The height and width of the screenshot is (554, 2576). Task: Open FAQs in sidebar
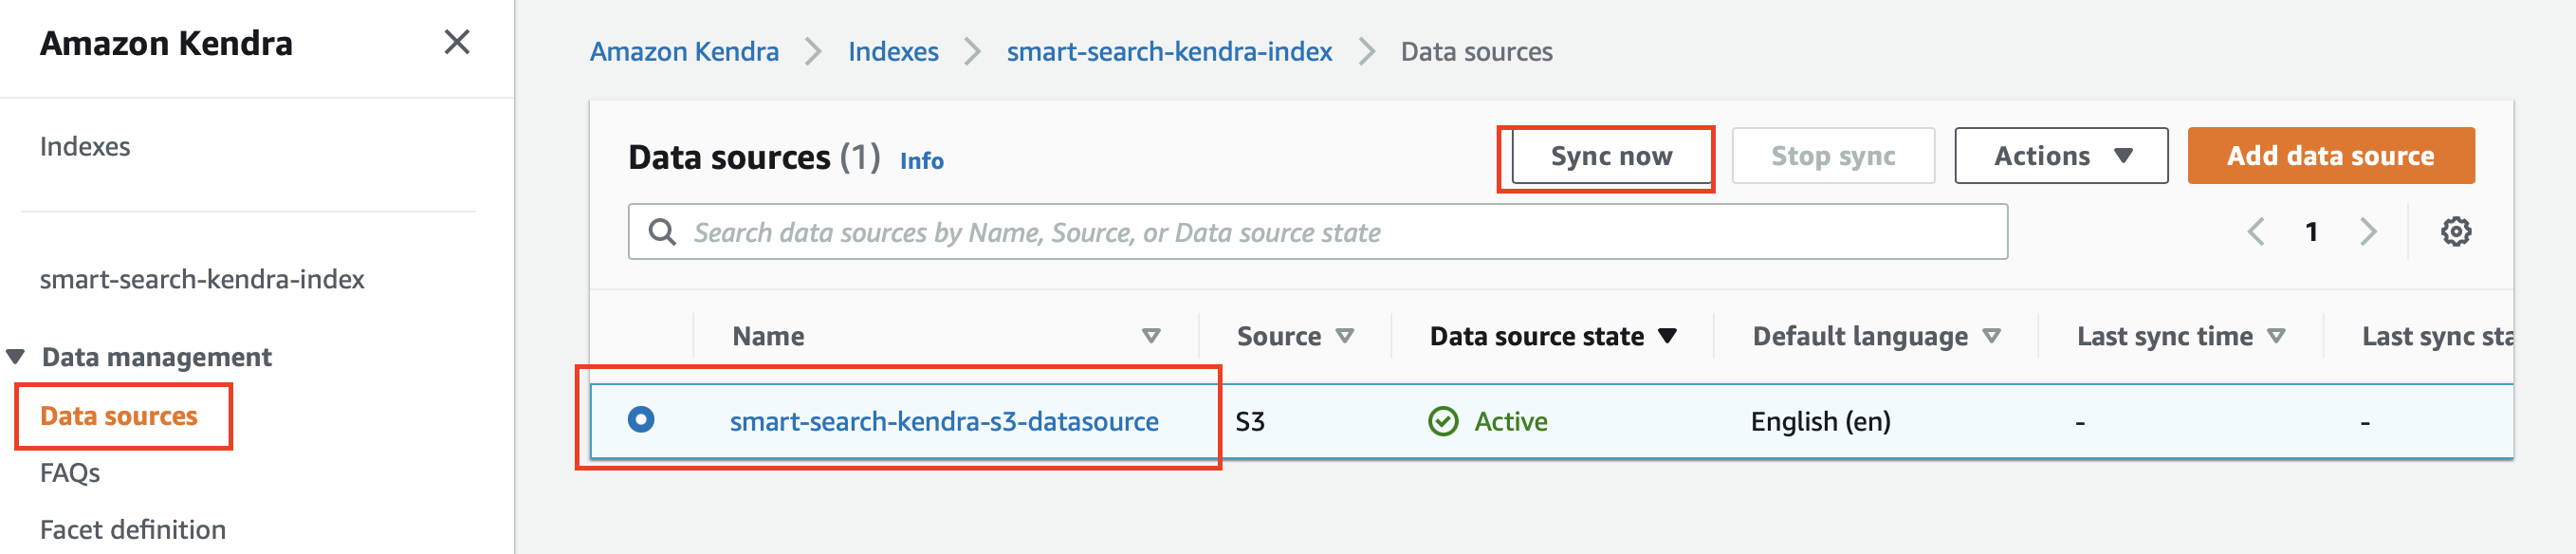coord(70,473)
